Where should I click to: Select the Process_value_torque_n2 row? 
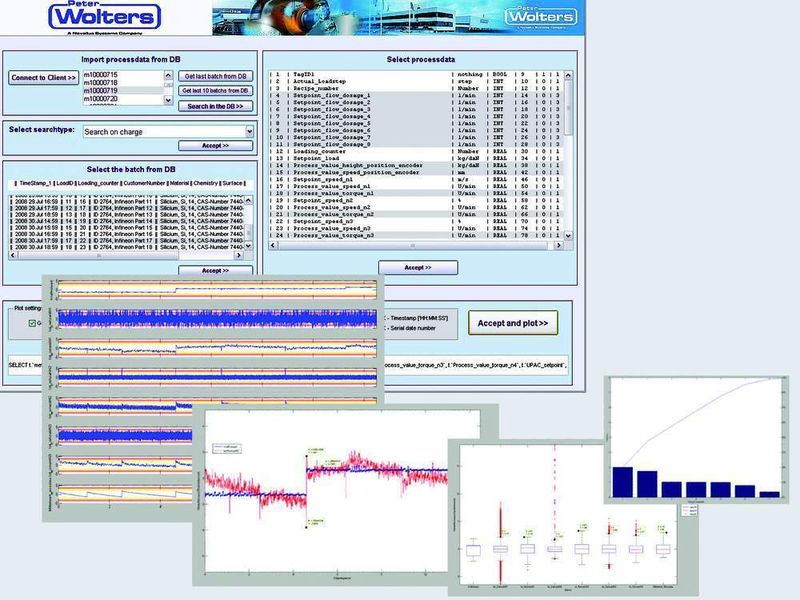[x=415, y=214]
